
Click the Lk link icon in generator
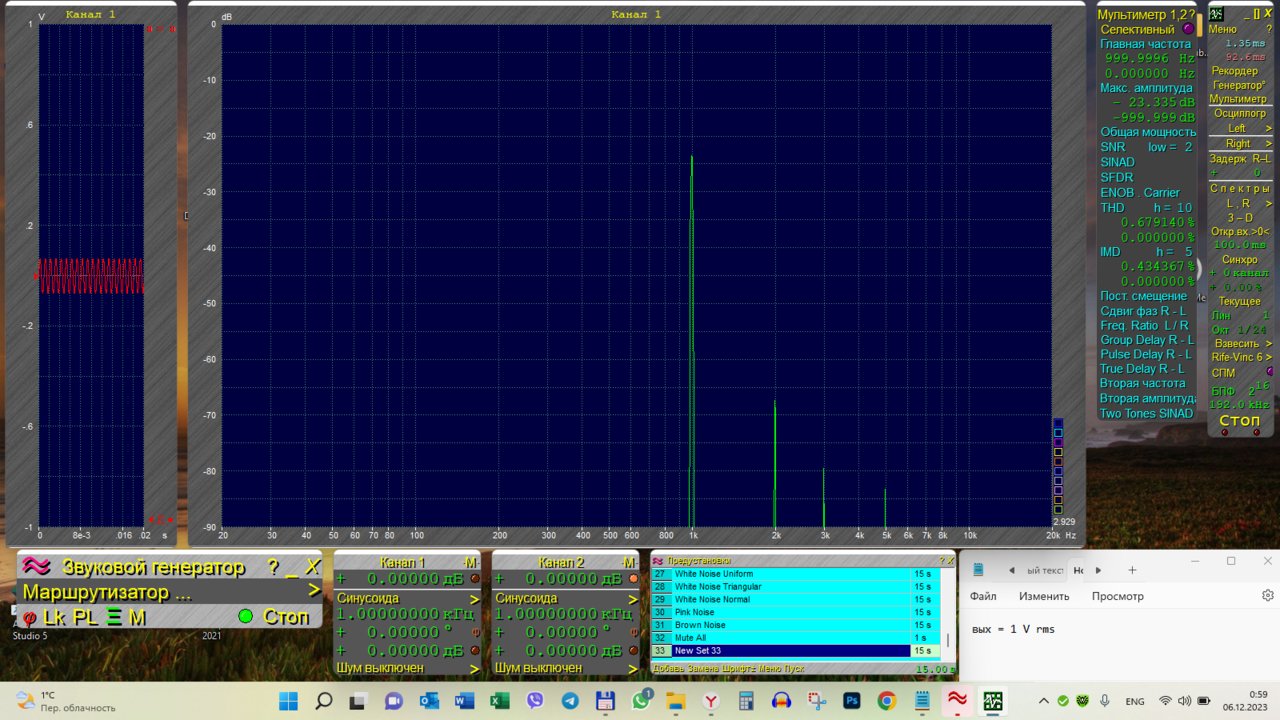(x=54, y=618)
